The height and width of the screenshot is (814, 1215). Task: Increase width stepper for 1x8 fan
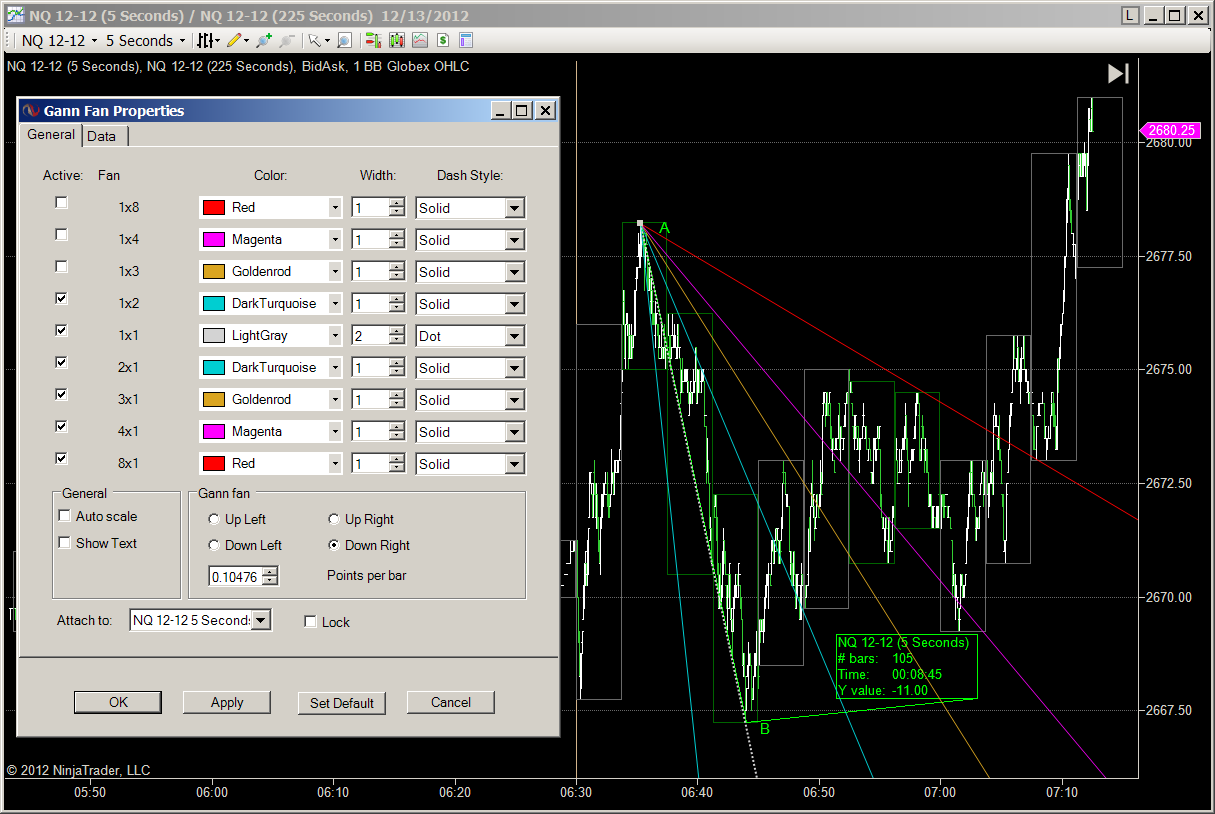coord(397,203)
